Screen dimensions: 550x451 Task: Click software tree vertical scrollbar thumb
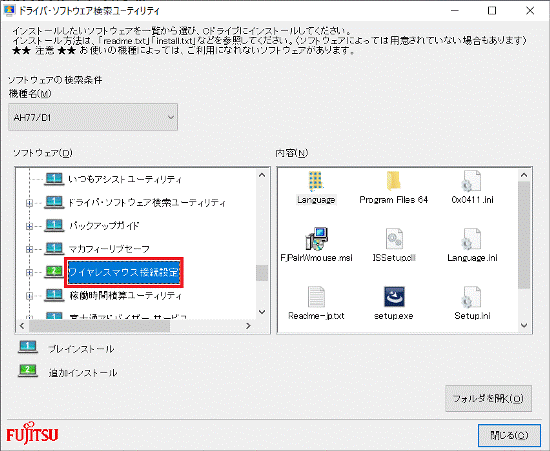click(262, 272)
